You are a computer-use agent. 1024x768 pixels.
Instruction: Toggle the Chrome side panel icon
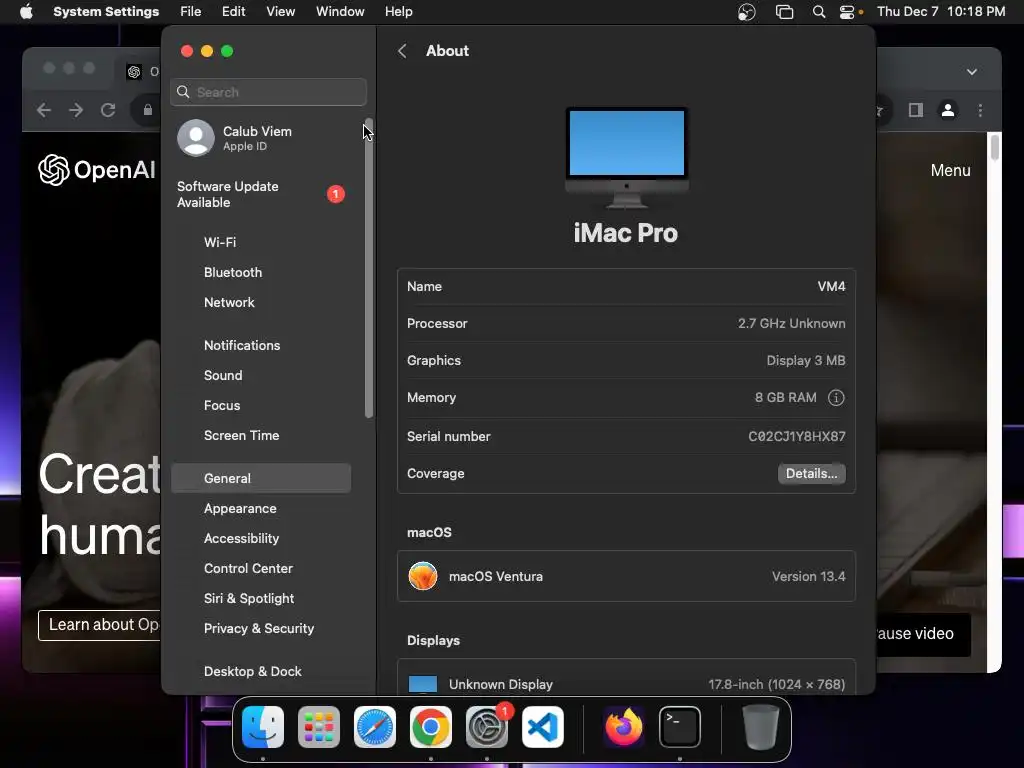(x=916, y=110)
